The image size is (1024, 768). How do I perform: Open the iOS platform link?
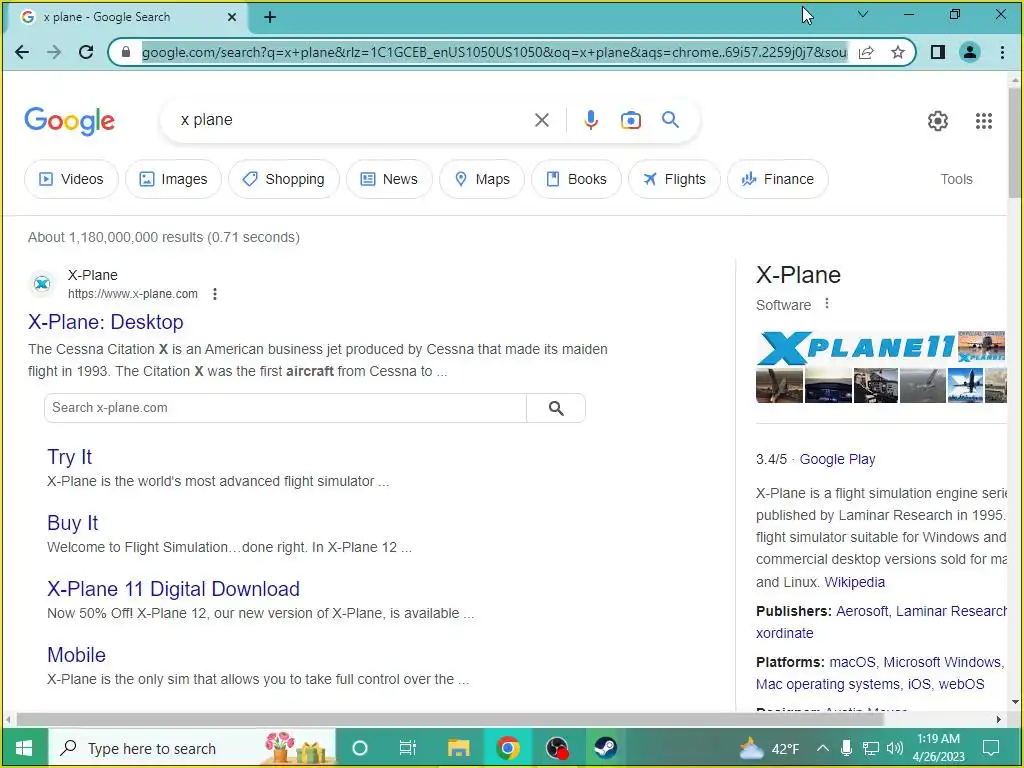(x=919, y=684)
